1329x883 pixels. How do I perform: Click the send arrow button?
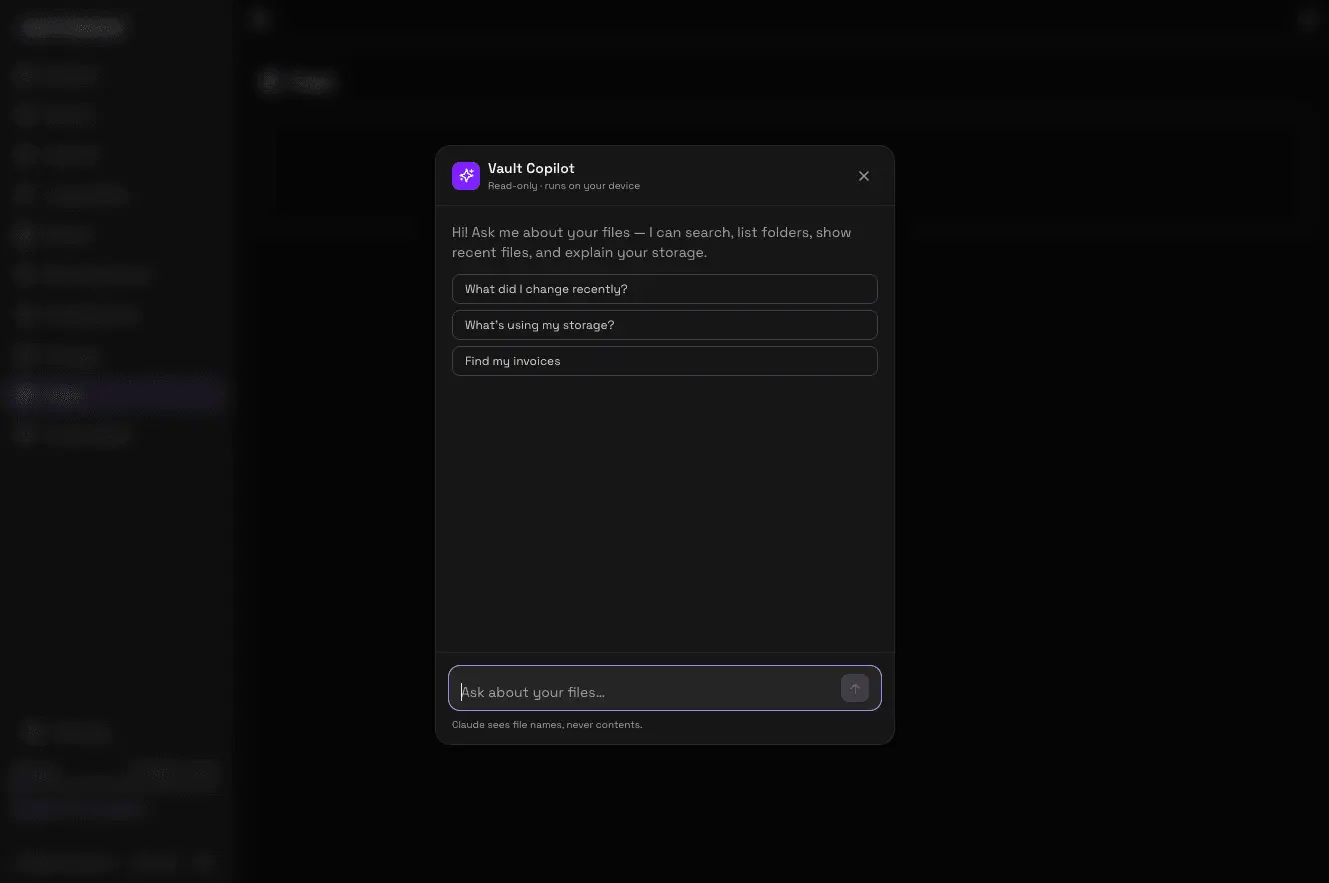[x=855, y=688]
